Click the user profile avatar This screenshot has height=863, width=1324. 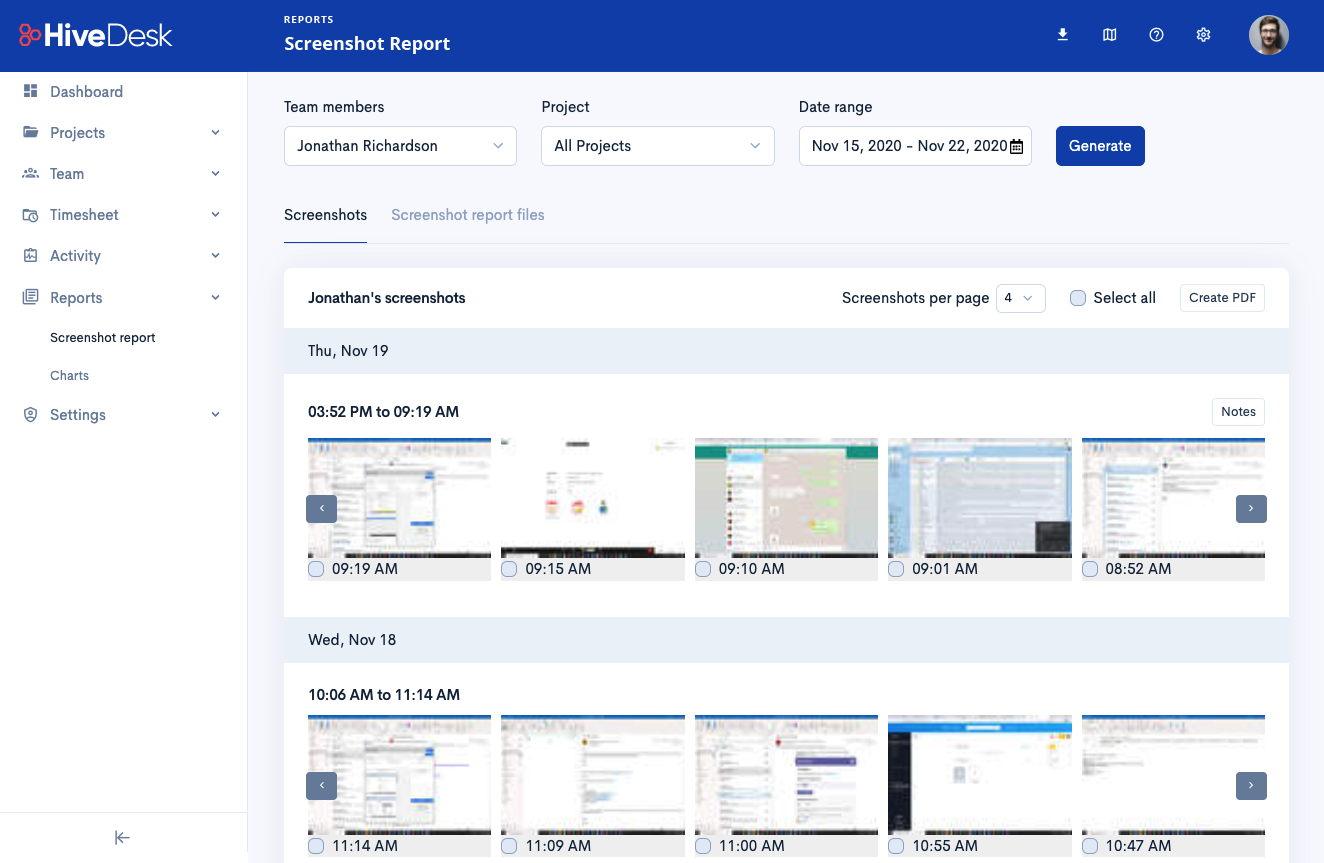[x=1268, y=35]
